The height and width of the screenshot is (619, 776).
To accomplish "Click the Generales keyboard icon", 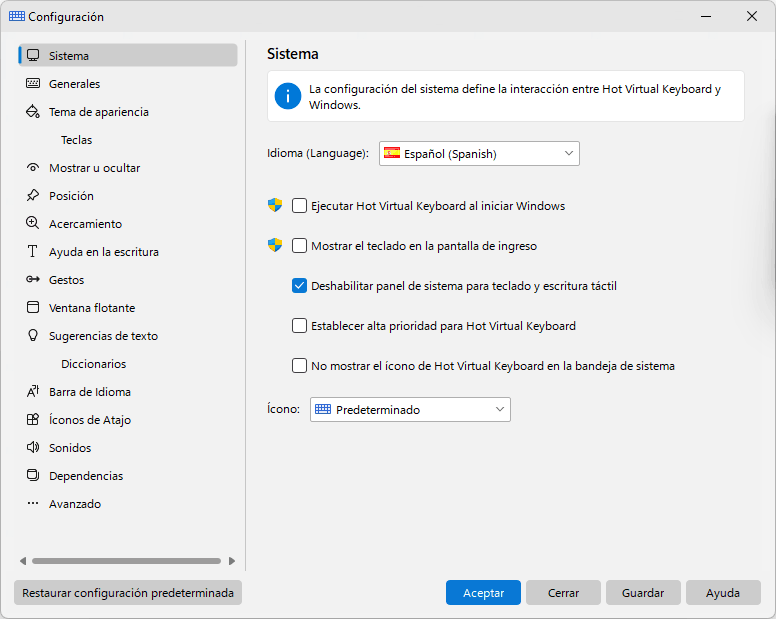I will tap(33, 83).
